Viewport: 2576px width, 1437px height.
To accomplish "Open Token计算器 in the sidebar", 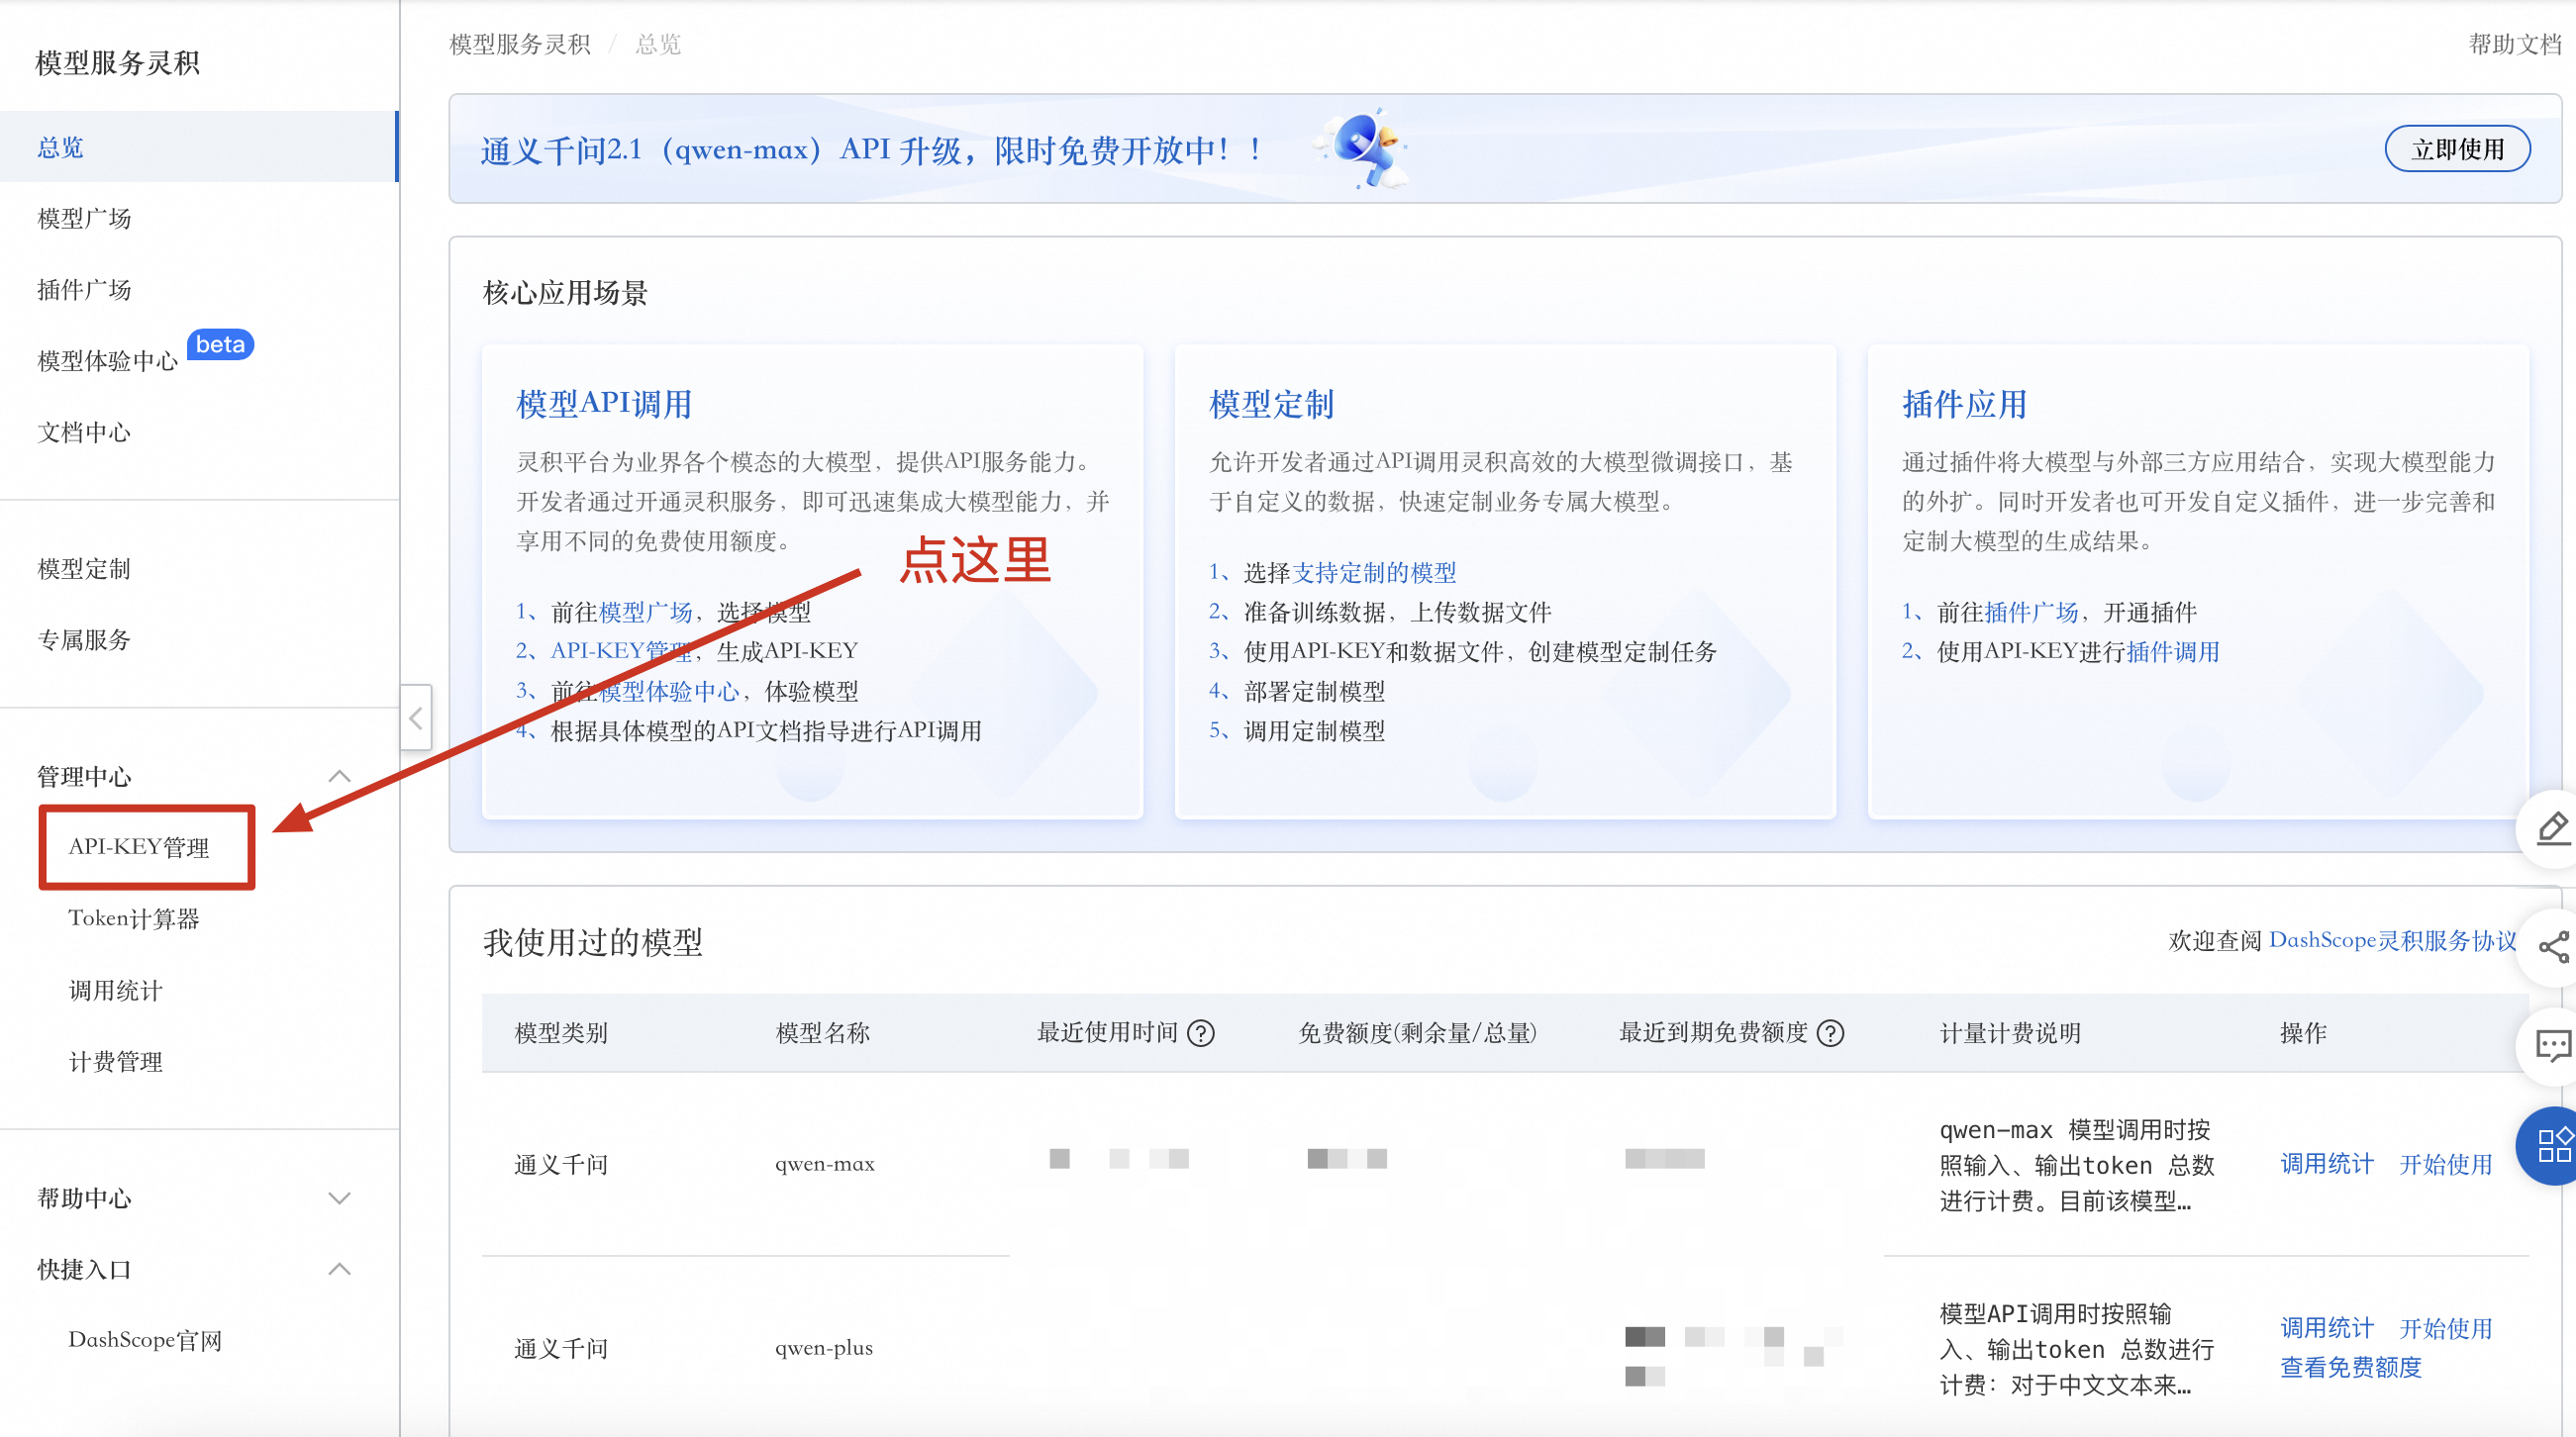I will click(x=134, y=918).
